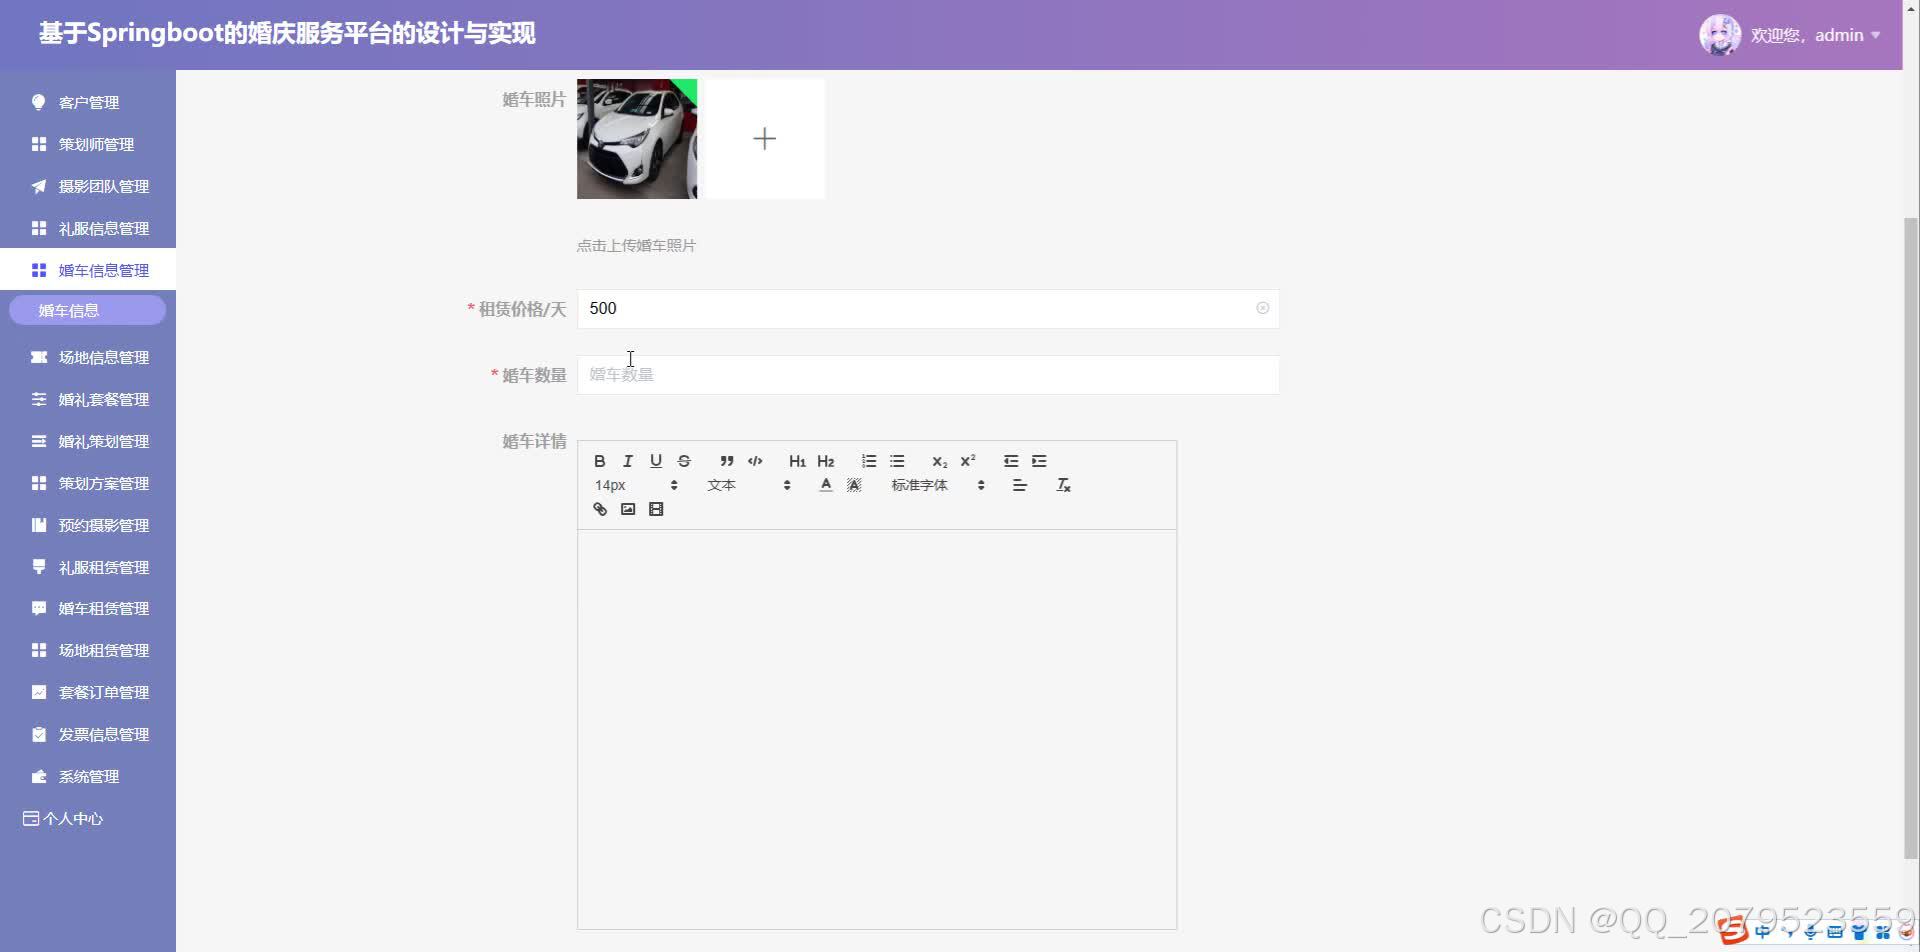1920x952 pixels.
Task: Apply superscript formatting
Action: tap(966, 461)
